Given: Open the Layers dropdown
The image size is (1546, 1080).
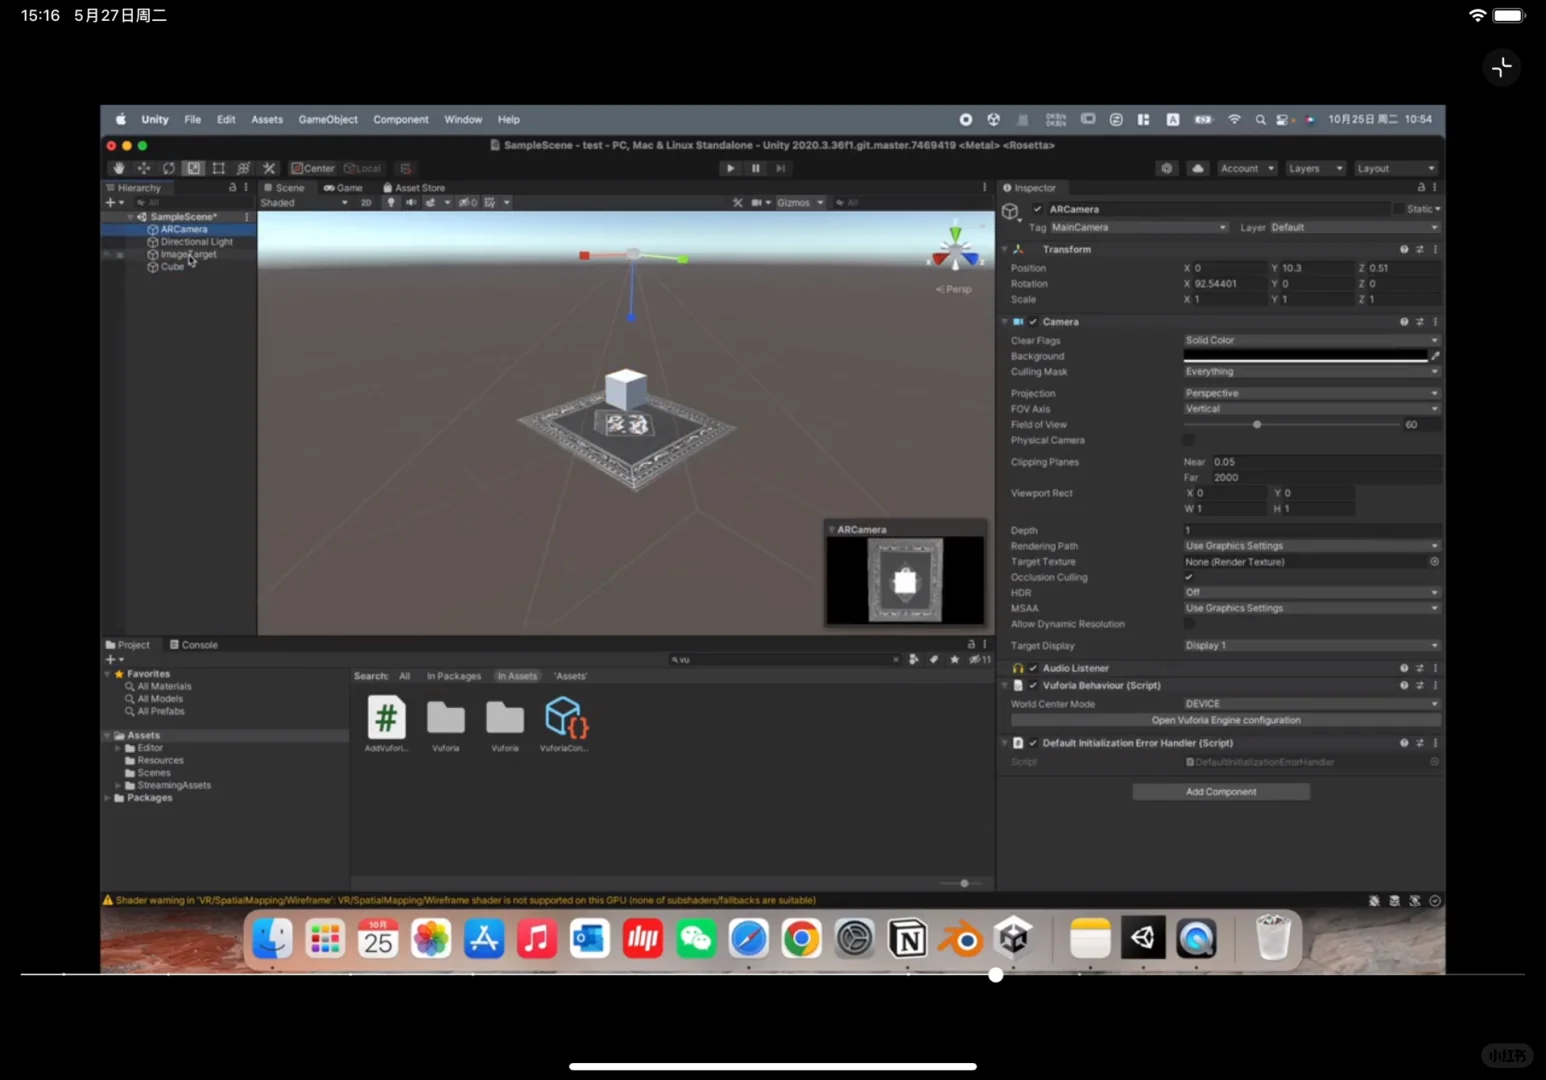Looking at the screenshot, I should [x=1314, y=168].
